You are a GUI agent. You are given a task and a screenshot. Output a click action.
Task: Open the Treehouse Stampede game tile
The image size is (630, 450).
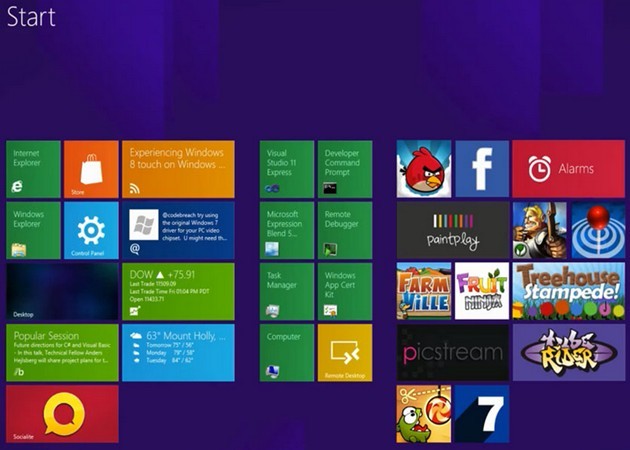point(569,291)
